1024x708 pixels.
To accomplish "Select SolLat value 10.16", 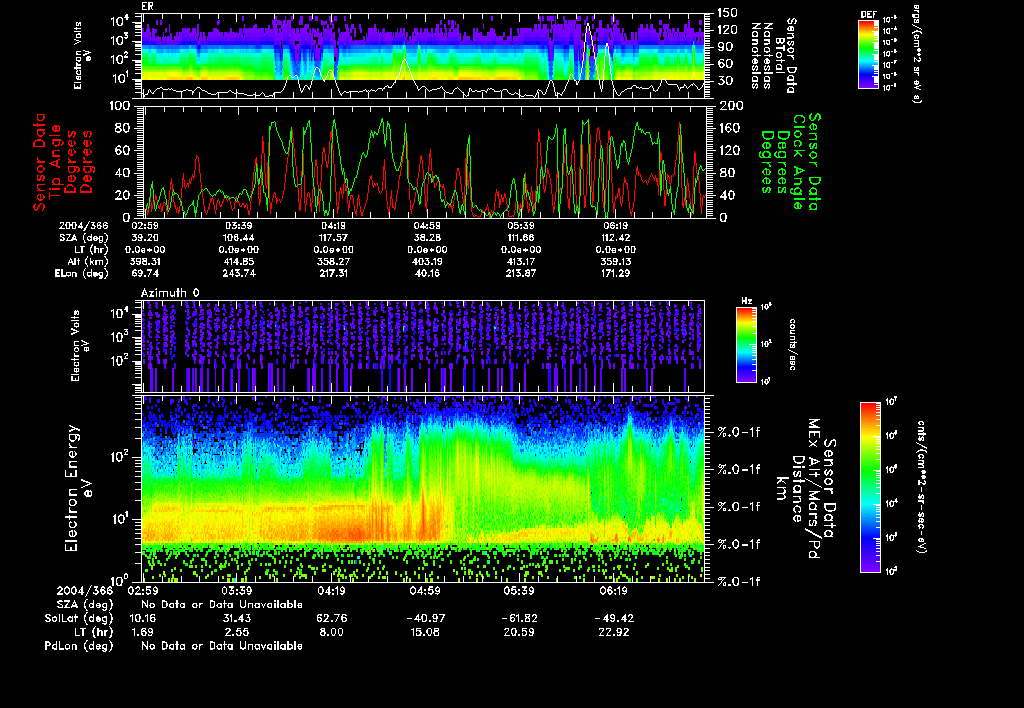I will 143,618.
